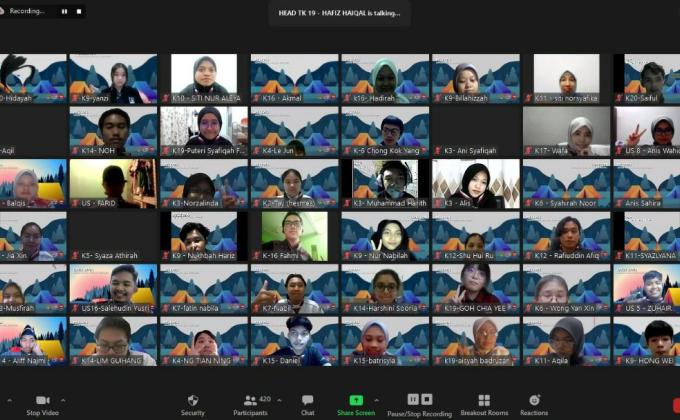Click the Share Screen label
The height and width of the screenshot is (420, 680).
click(356, 413)
